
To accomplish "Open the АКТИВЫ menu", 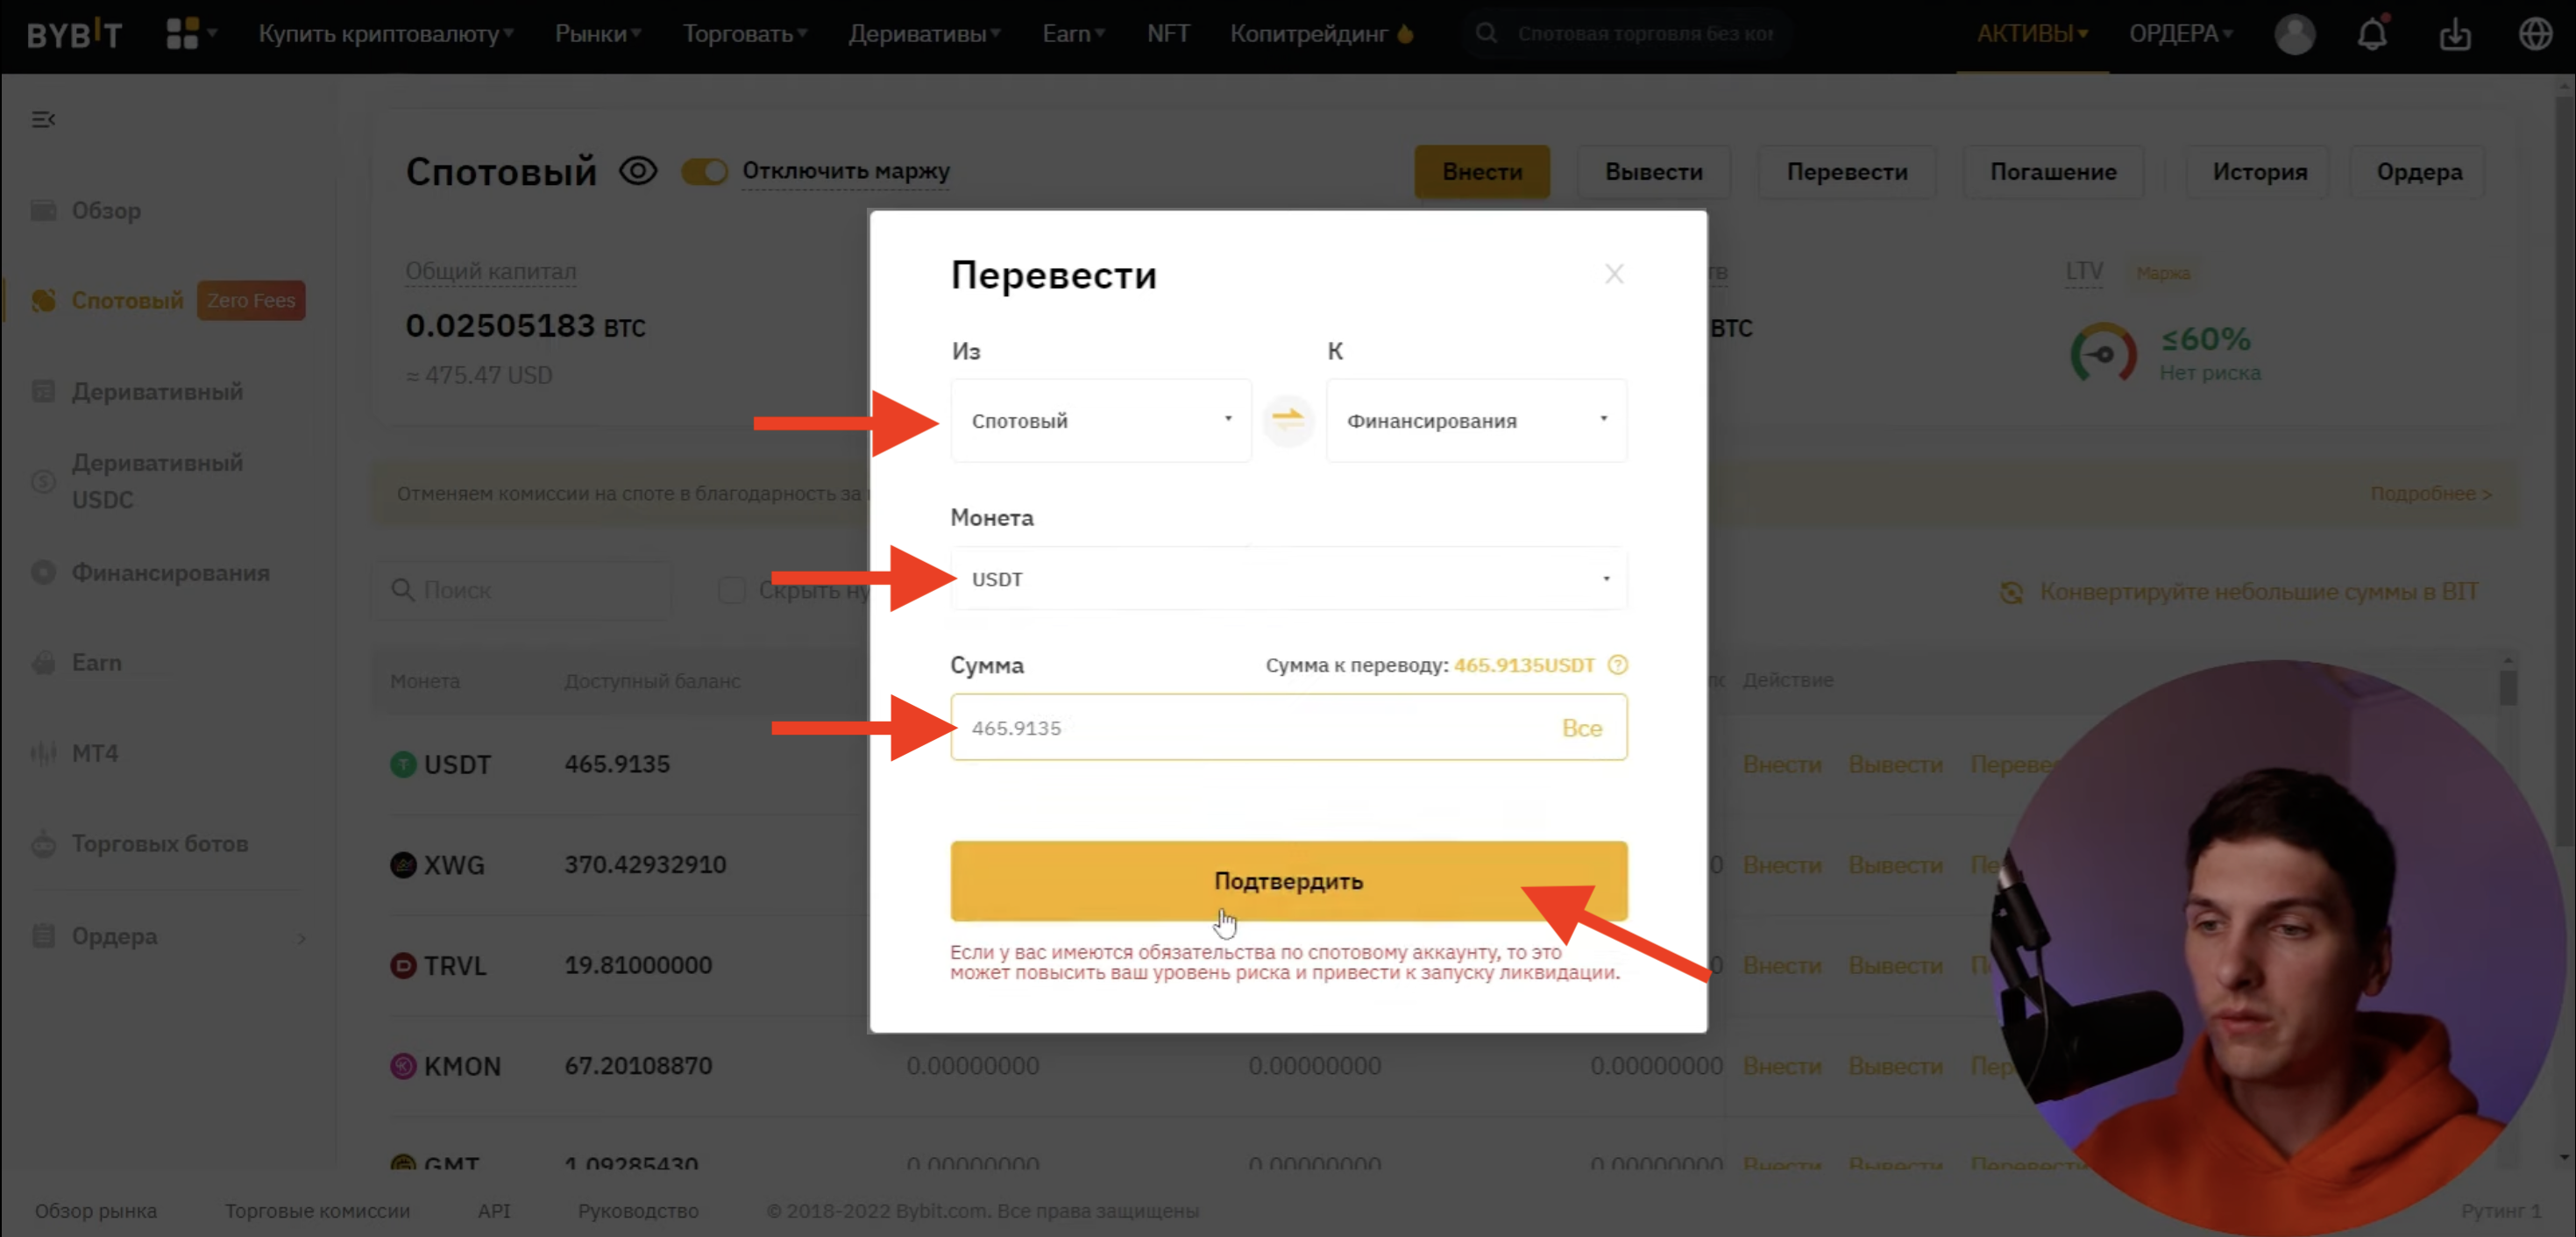I will 2032,34.
